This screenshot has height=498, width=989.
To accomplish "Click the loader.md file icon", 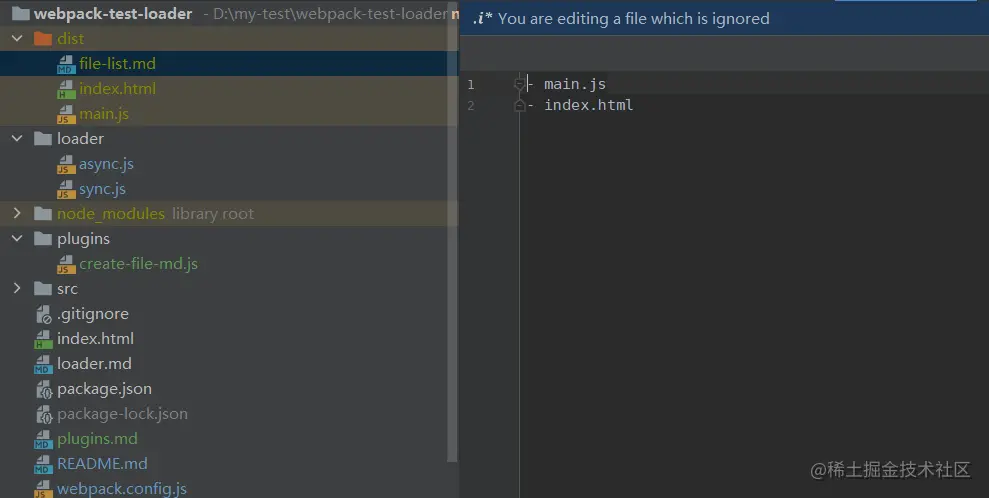I will (x=44, y=364).
